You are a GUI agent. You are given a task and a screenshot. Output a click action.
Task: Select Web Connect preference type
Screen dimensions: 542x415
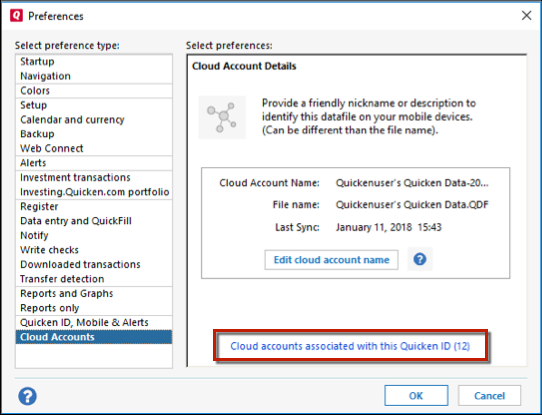coord(94,148)
